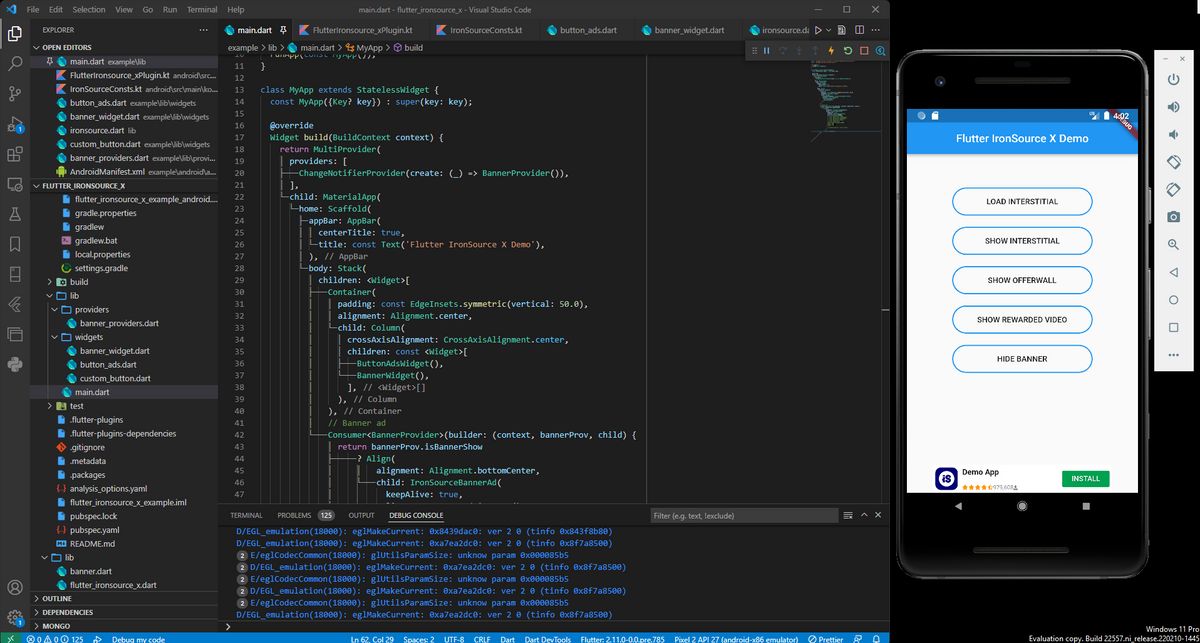1200x643 pixels.
Task: Tap LOAD INTERSTITIAL in the emulator app
Action: coord(1021,201)
